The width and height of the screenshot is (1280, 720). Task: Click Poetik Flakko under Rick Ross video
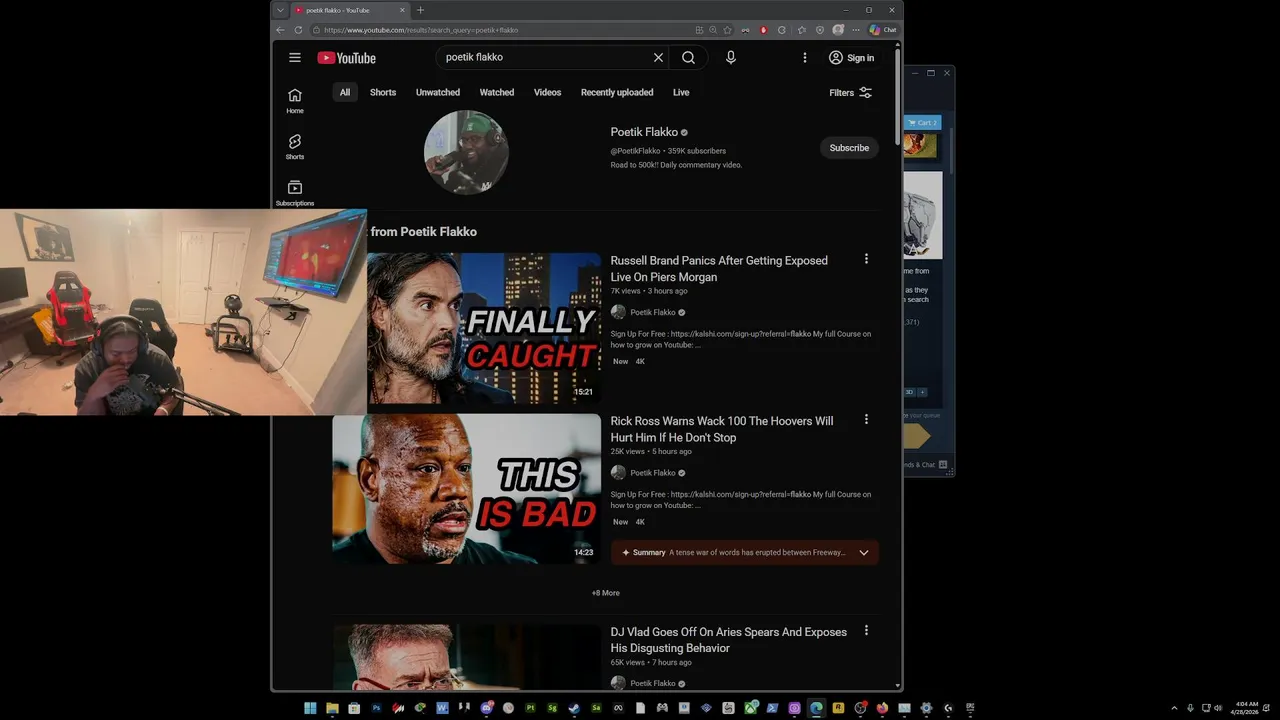coord(652,473)
